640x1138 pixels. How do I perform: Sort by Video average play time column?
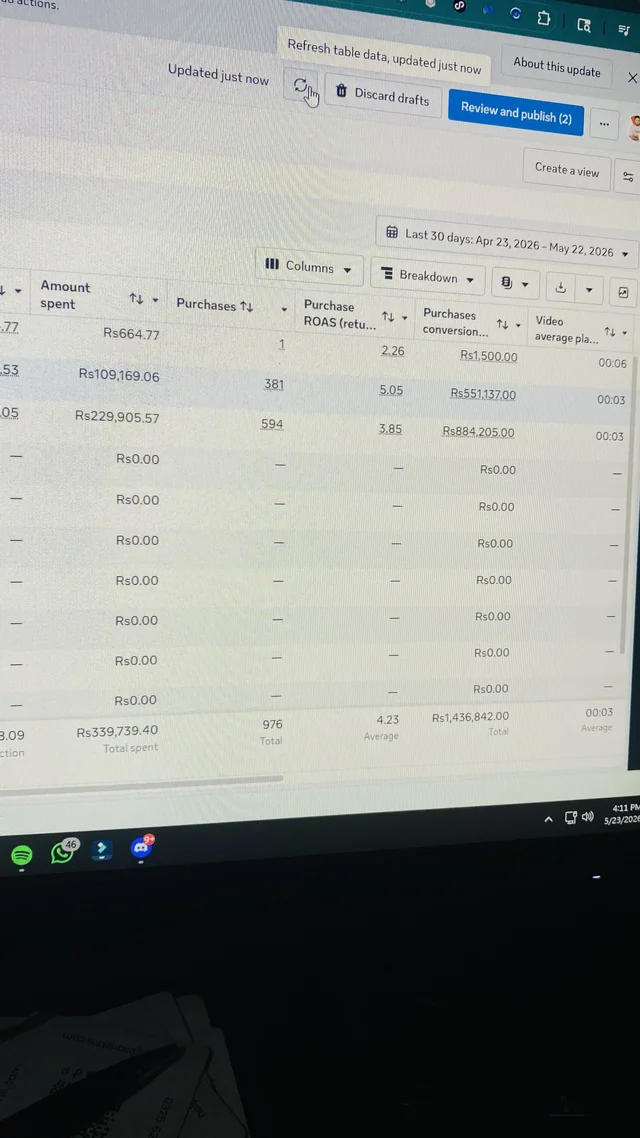611,332
